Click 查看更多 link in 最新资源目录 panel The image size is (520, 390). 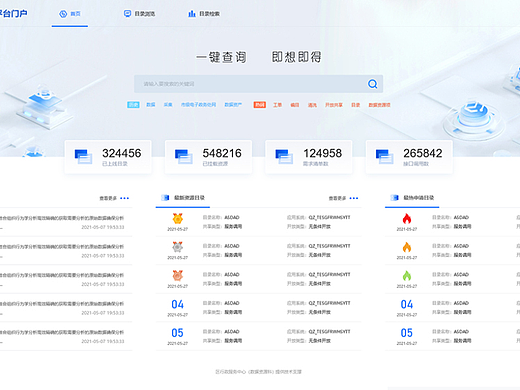337,198
